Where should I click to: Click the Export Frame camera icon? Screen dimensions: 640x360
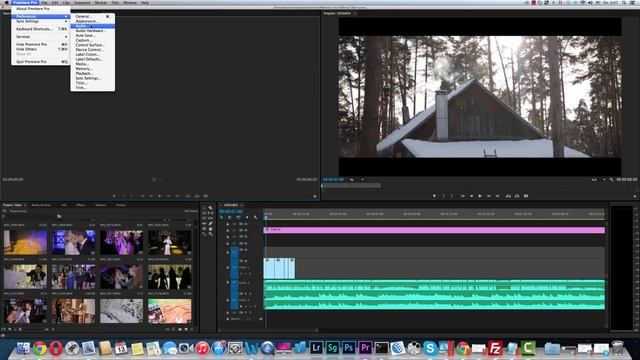coord(526,196)
